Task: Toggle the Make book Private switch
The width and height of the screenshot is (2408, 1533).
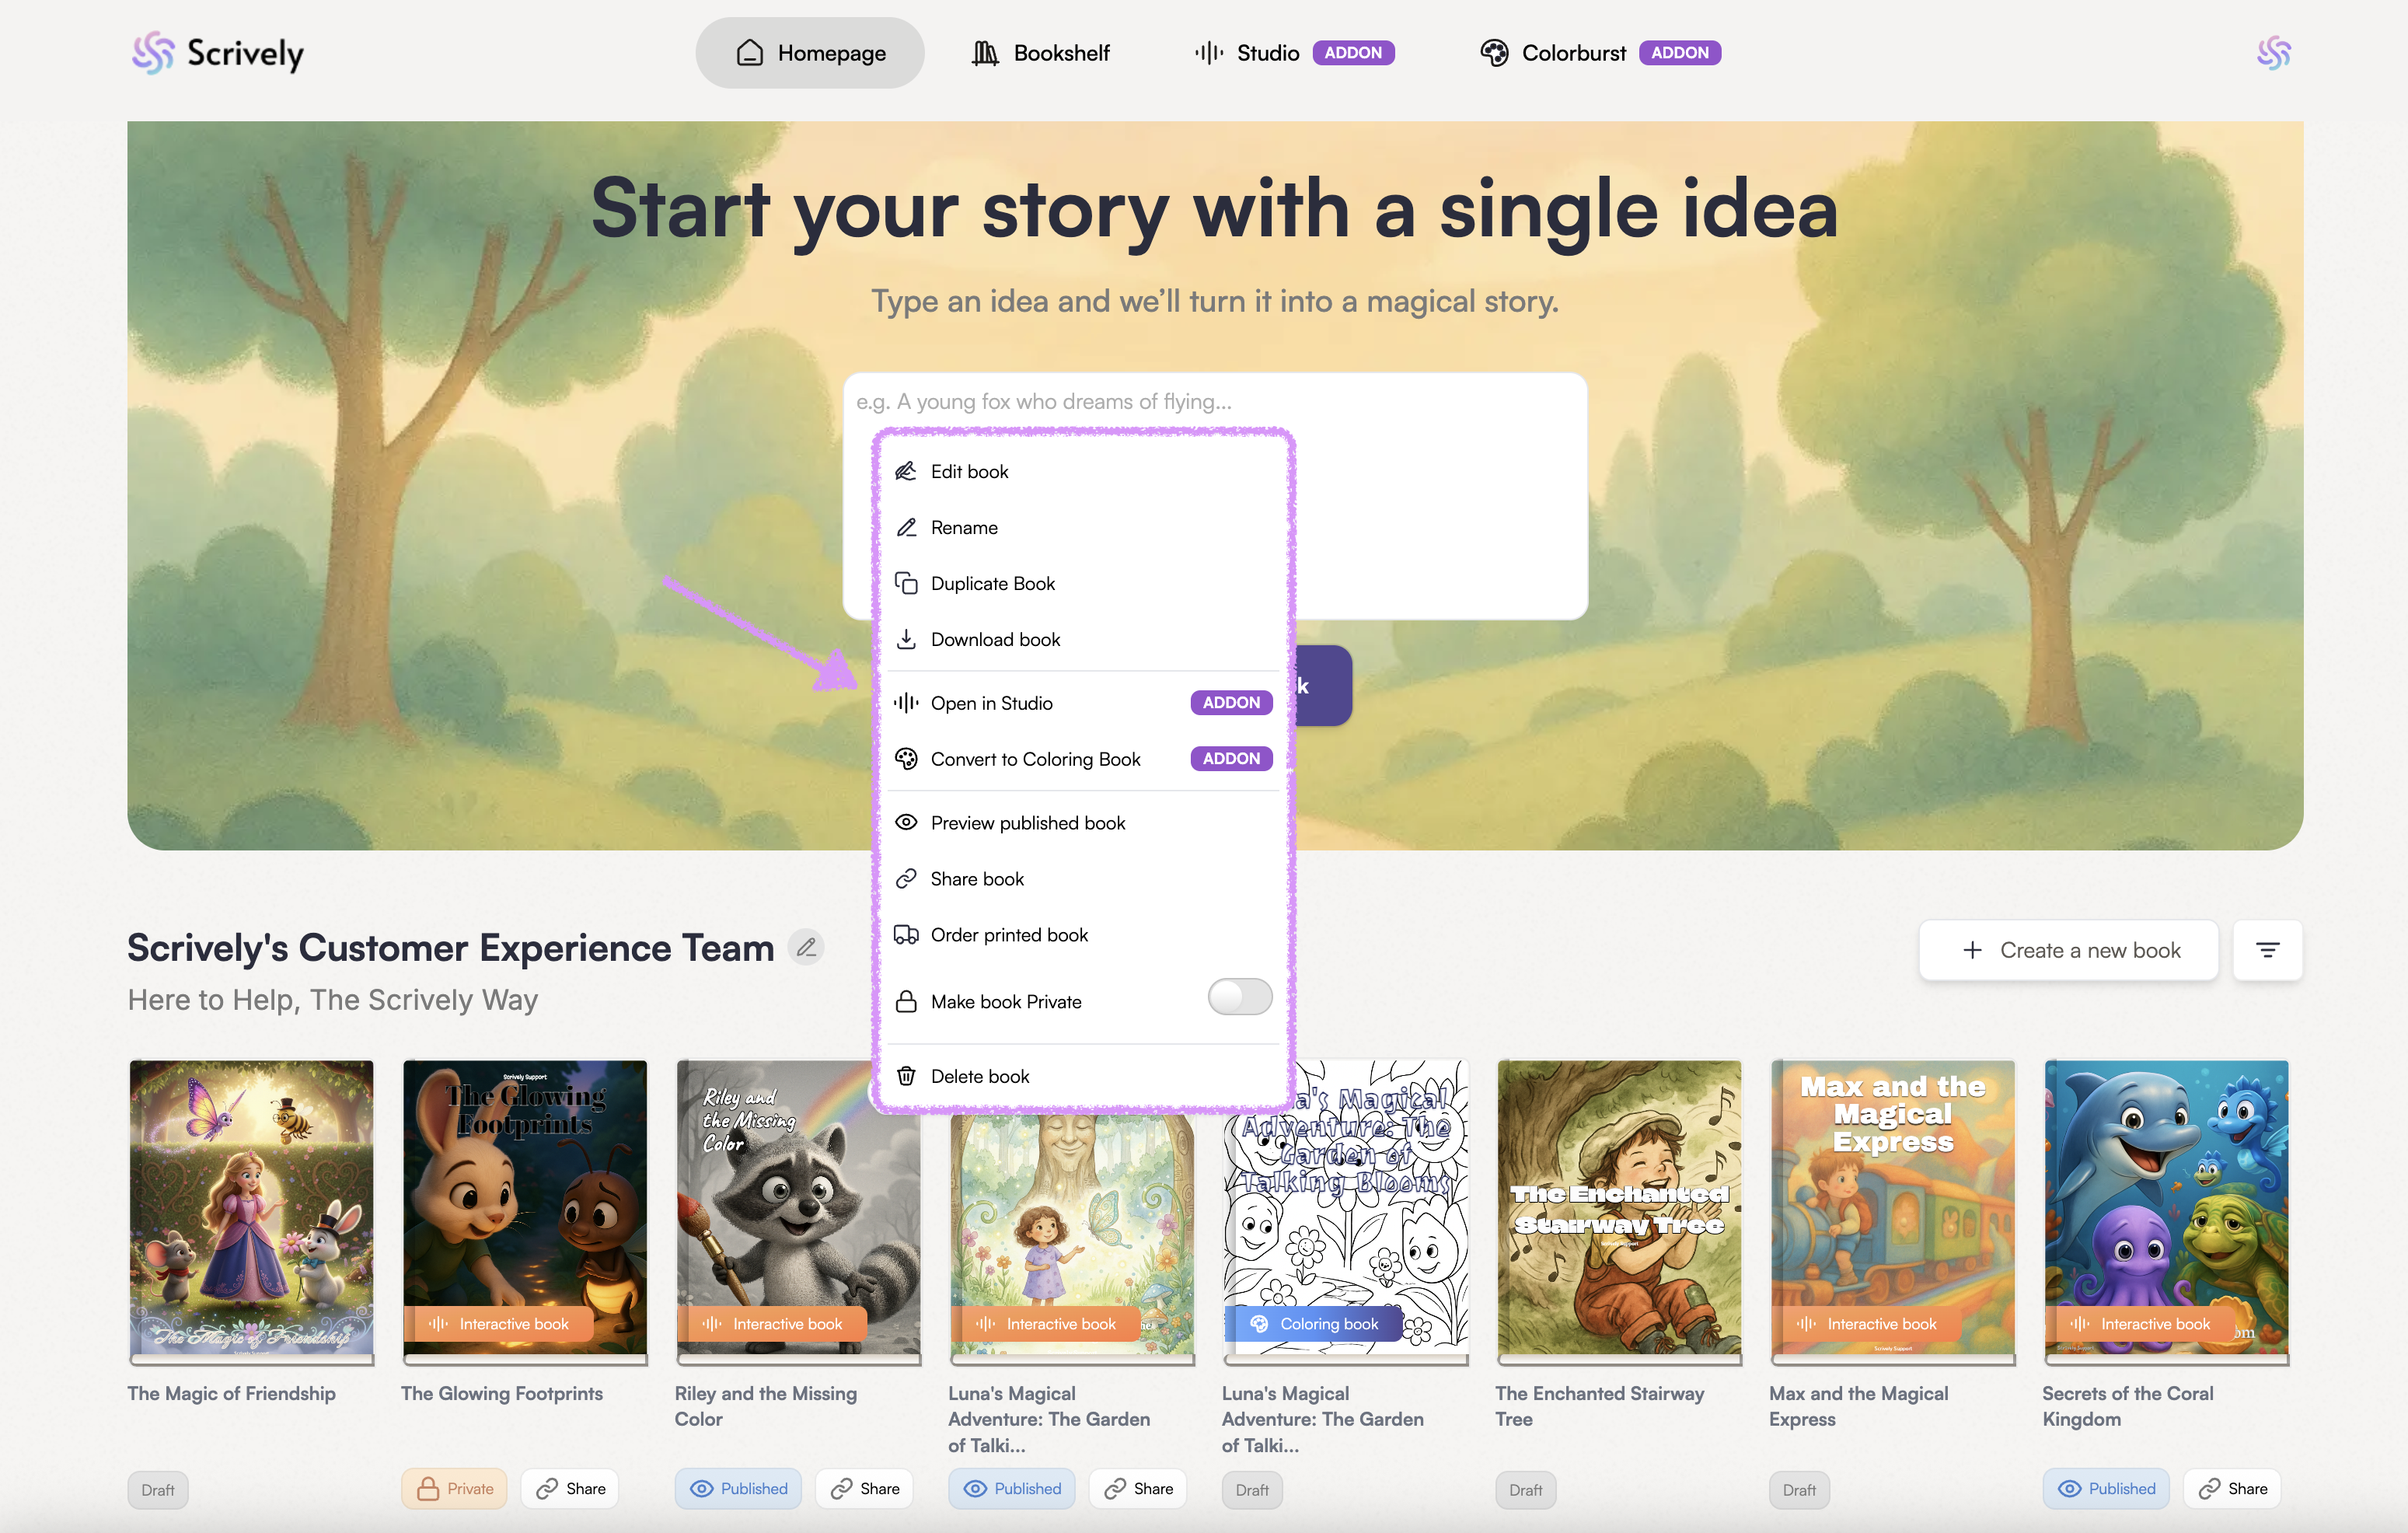Action: [1239, 997]
